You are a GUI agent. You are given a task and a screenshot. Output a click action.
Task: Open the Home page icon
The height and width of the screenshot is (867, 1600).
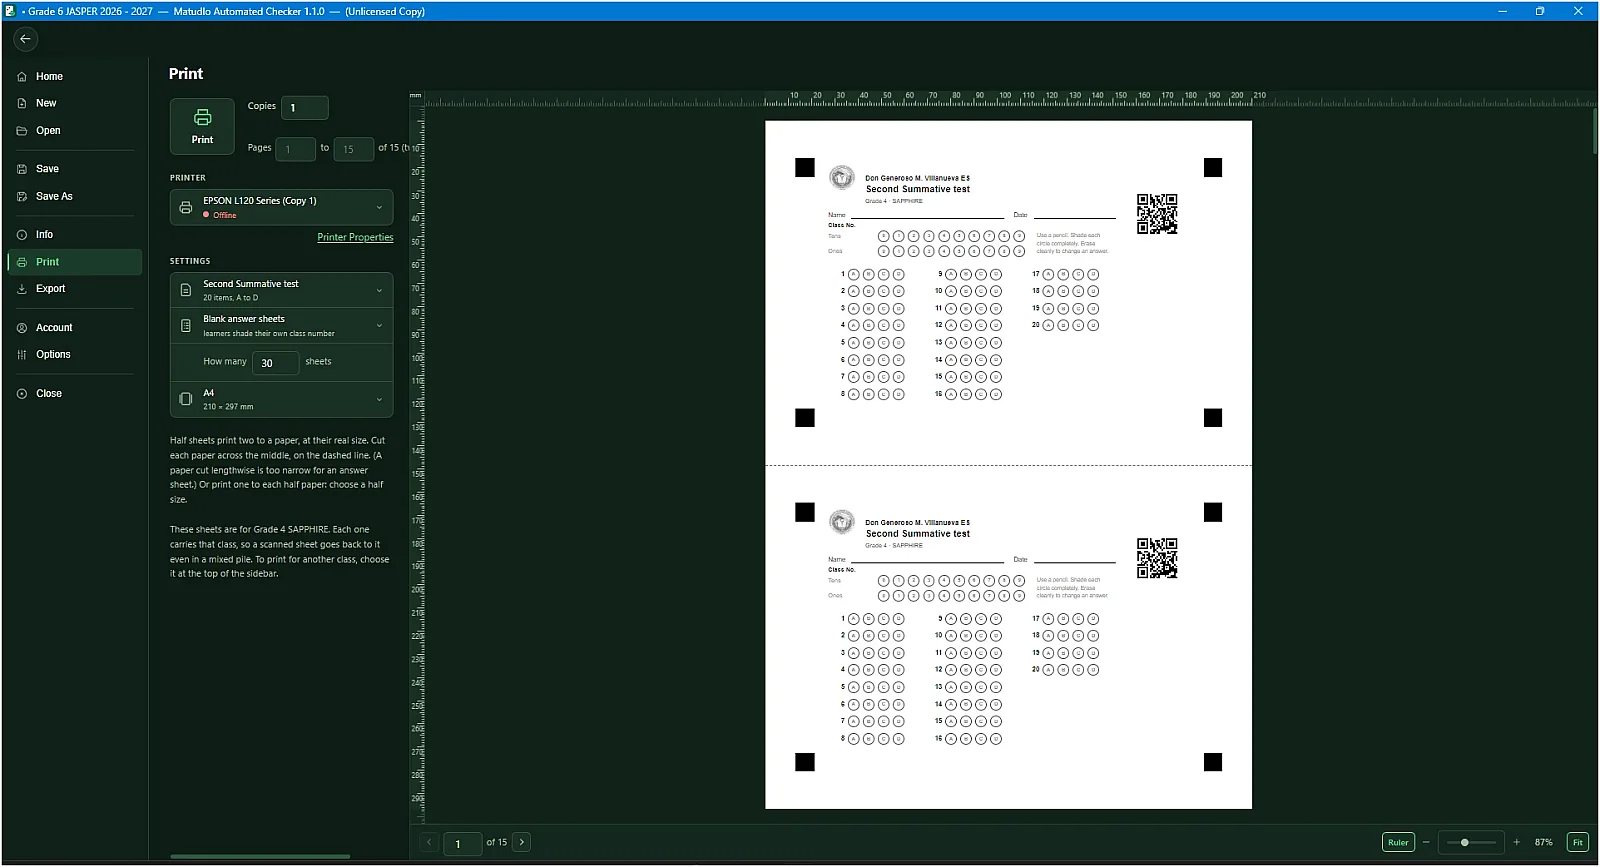(22, 76)
